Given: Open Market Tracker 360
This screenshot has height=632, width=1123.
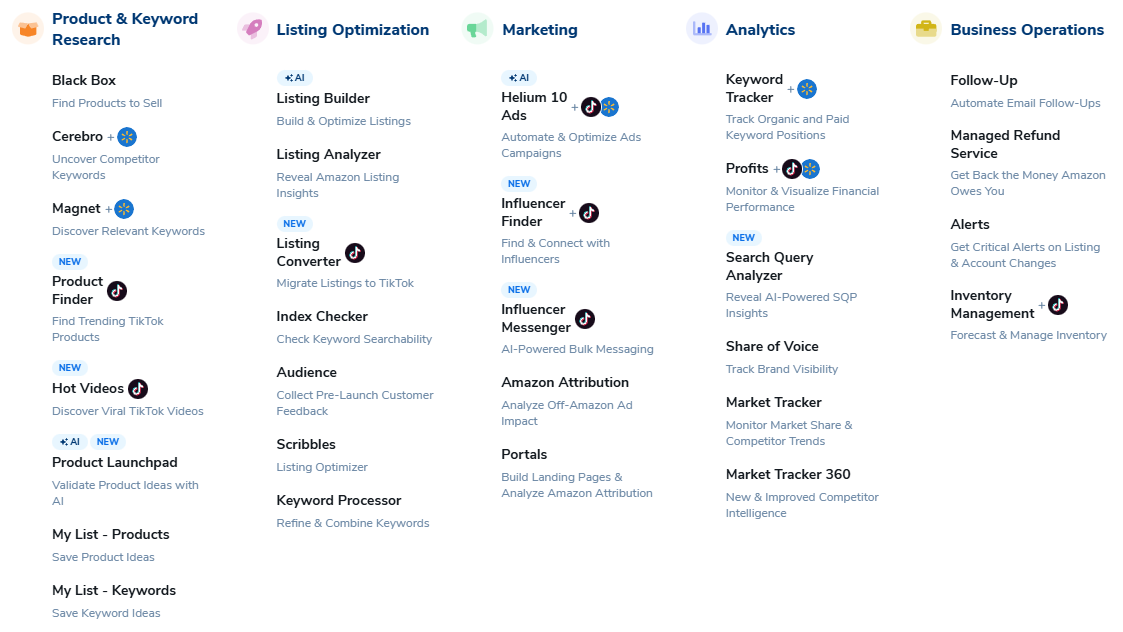Looking at the screenshot, I should tap(788, 474).
